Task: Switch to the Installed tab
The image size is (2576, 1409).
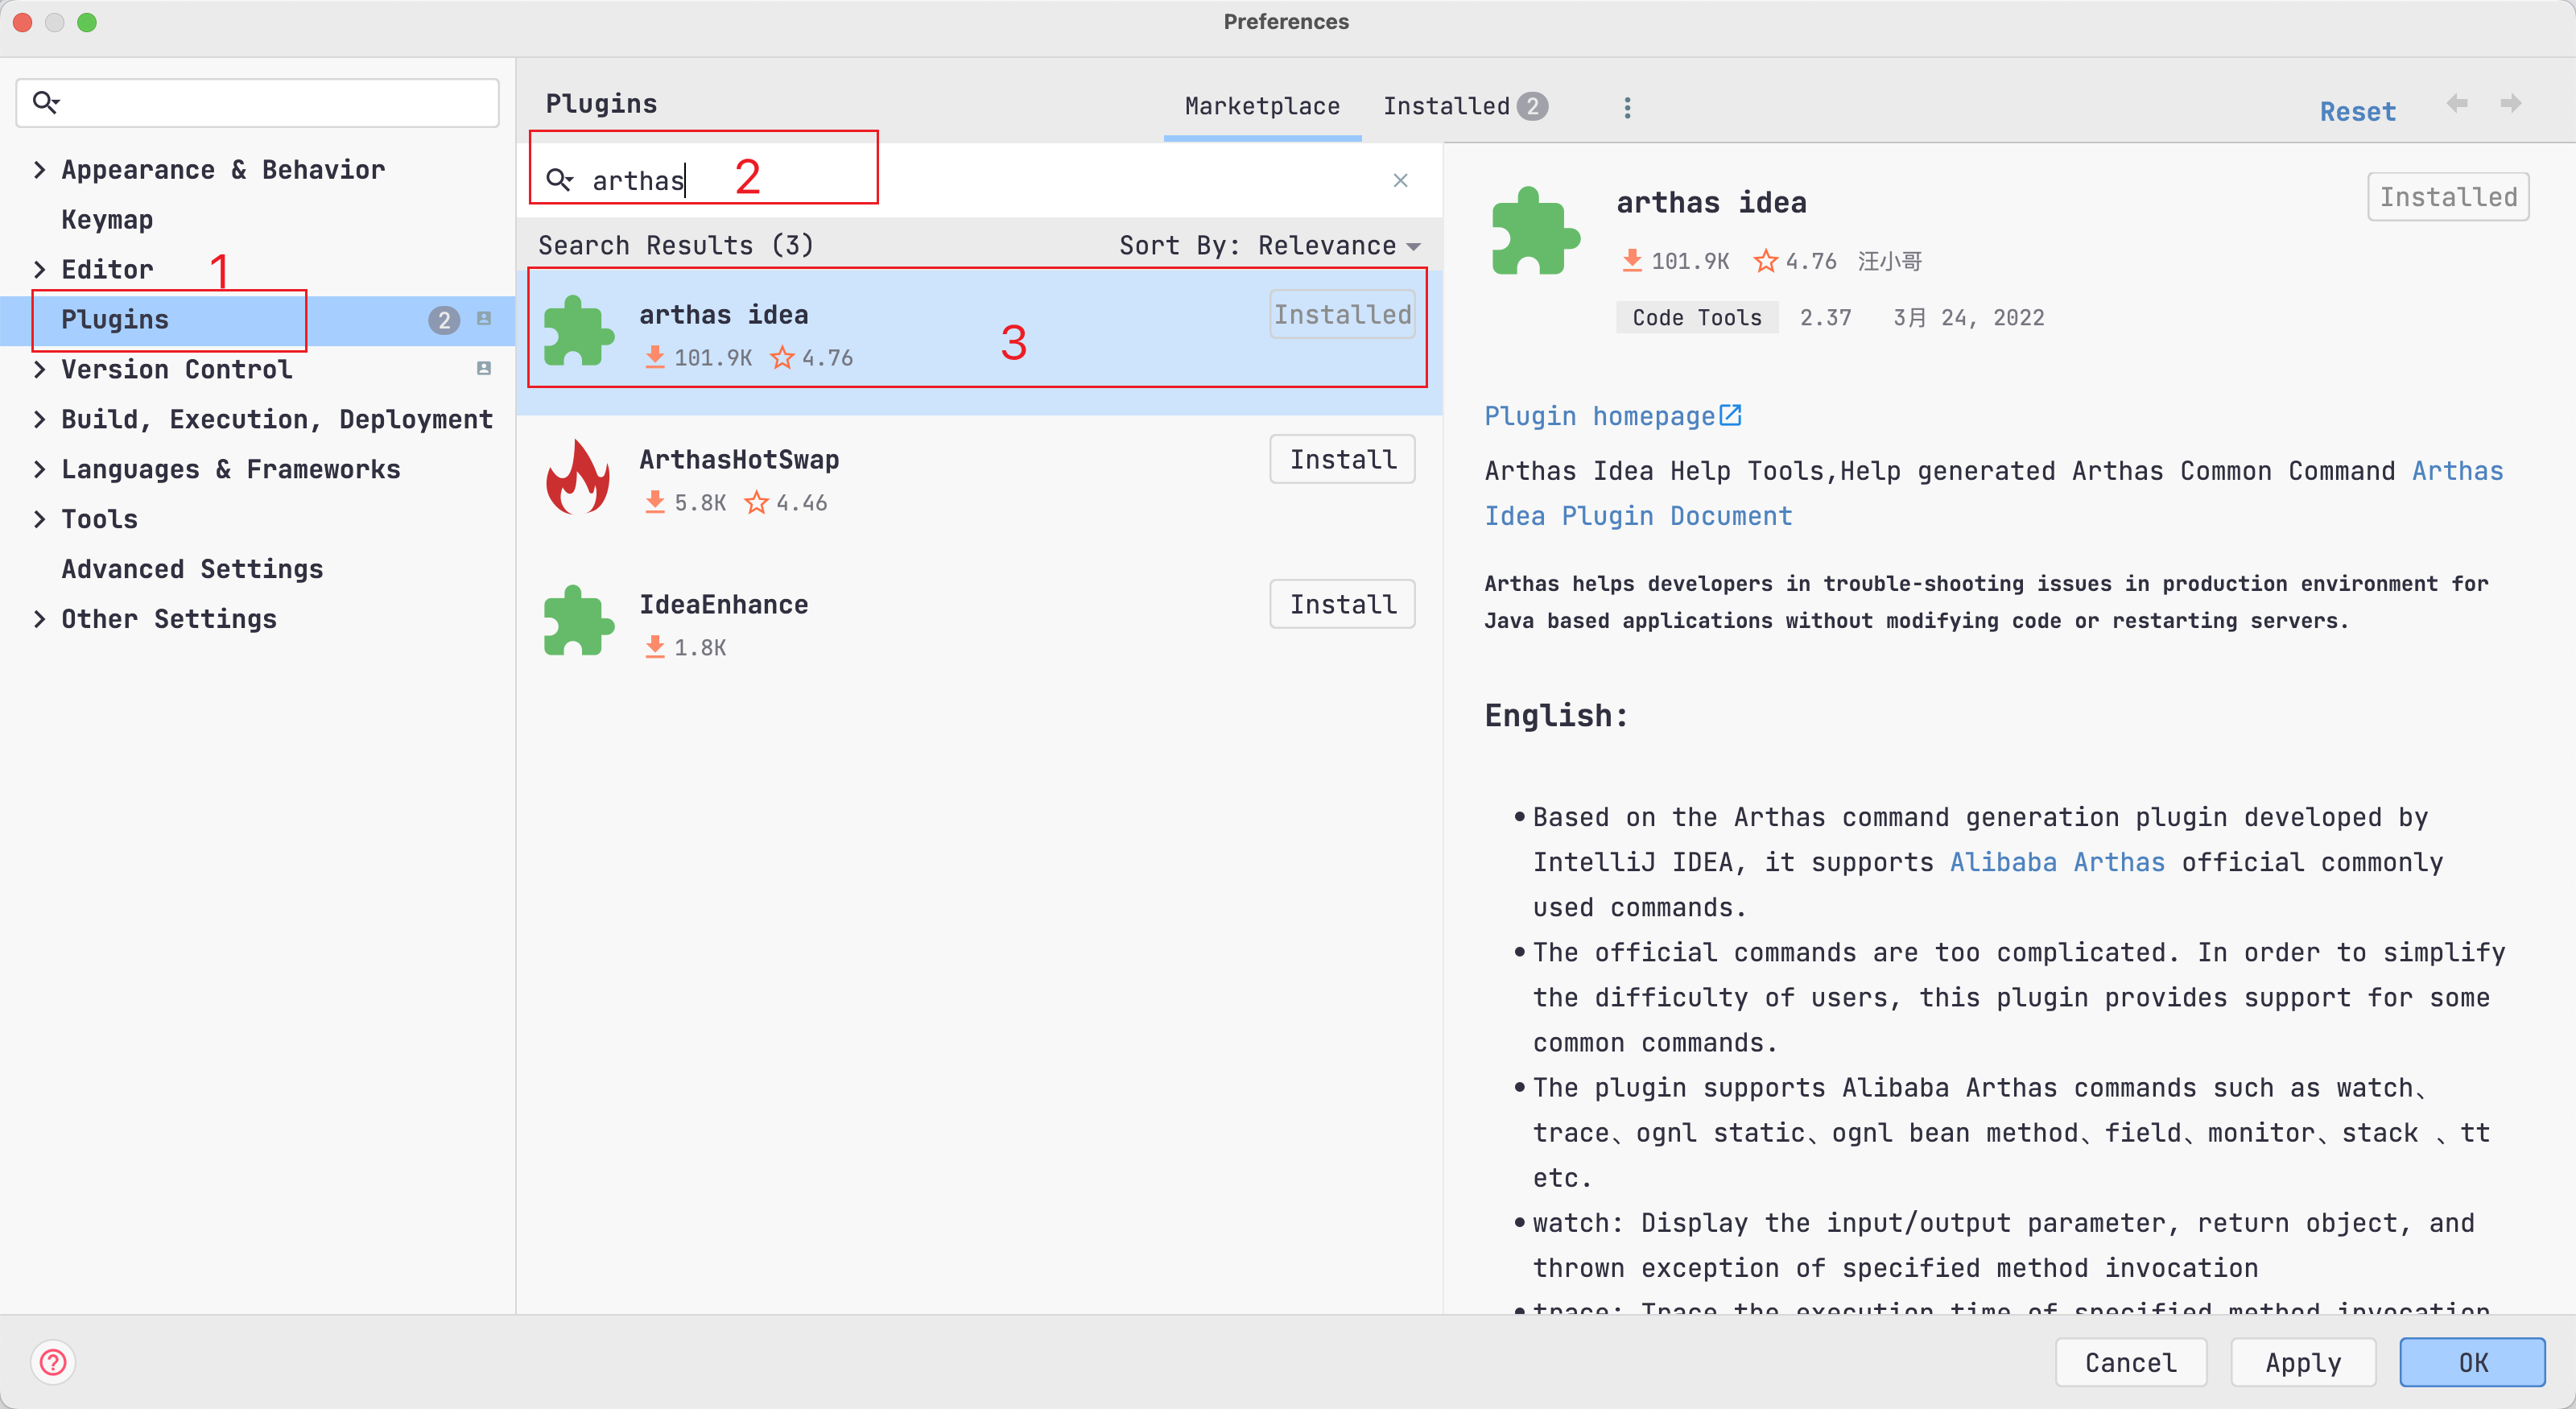Action: click(1465, 106)
